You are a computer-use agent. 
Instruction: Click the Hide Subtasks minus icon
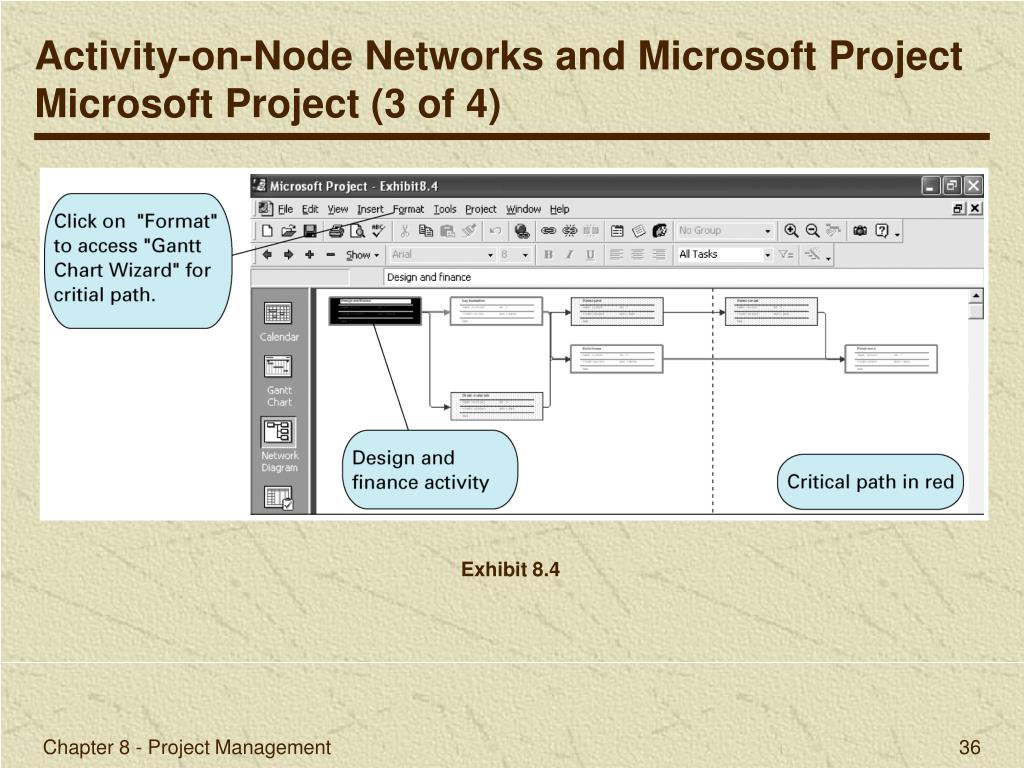[330, 255]
